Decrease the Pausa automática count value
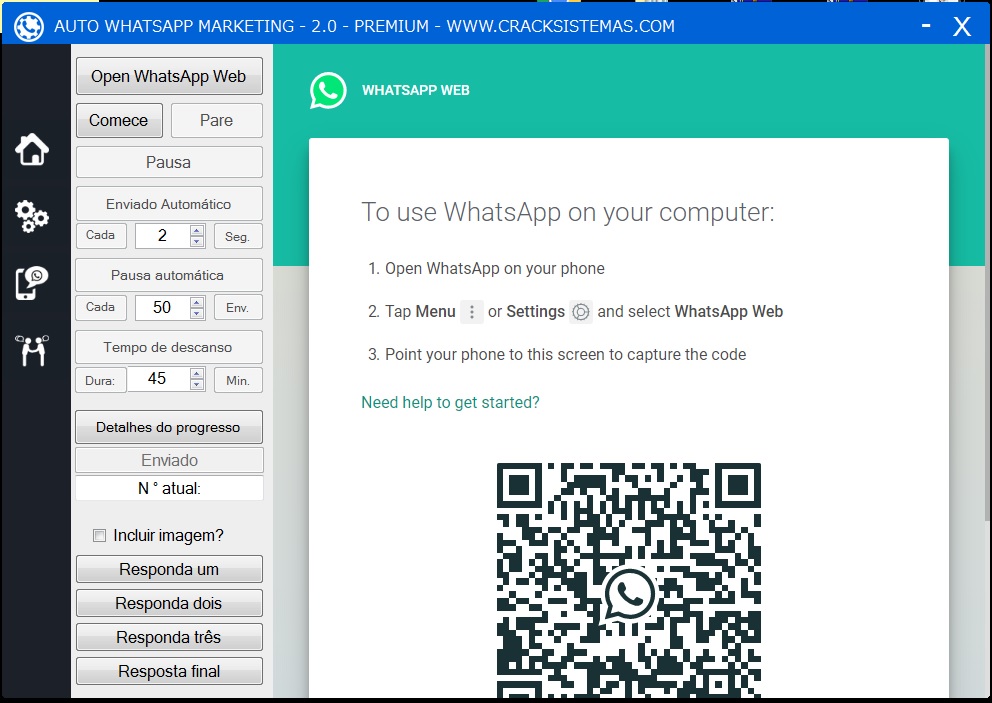This screenshot has height=703, width=992. pos(197,313)
